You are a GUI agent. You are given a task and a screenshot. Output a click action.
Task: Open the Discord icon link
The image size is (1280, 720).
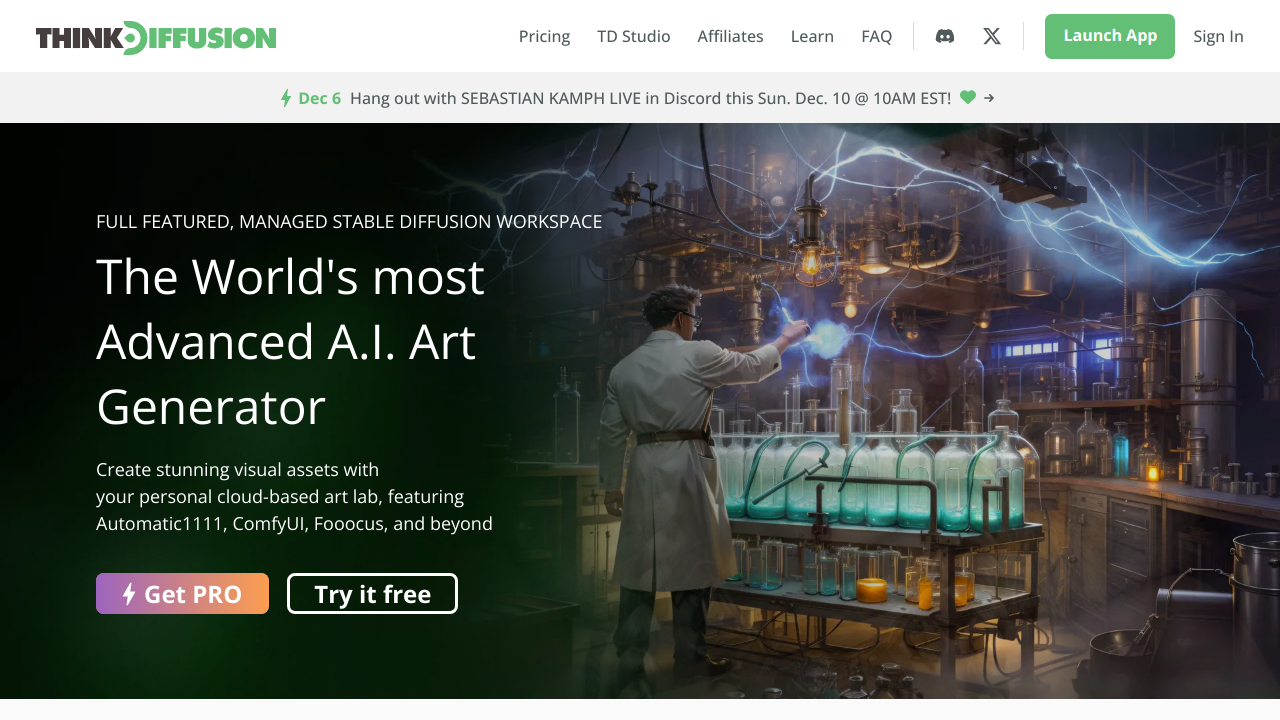944,36
